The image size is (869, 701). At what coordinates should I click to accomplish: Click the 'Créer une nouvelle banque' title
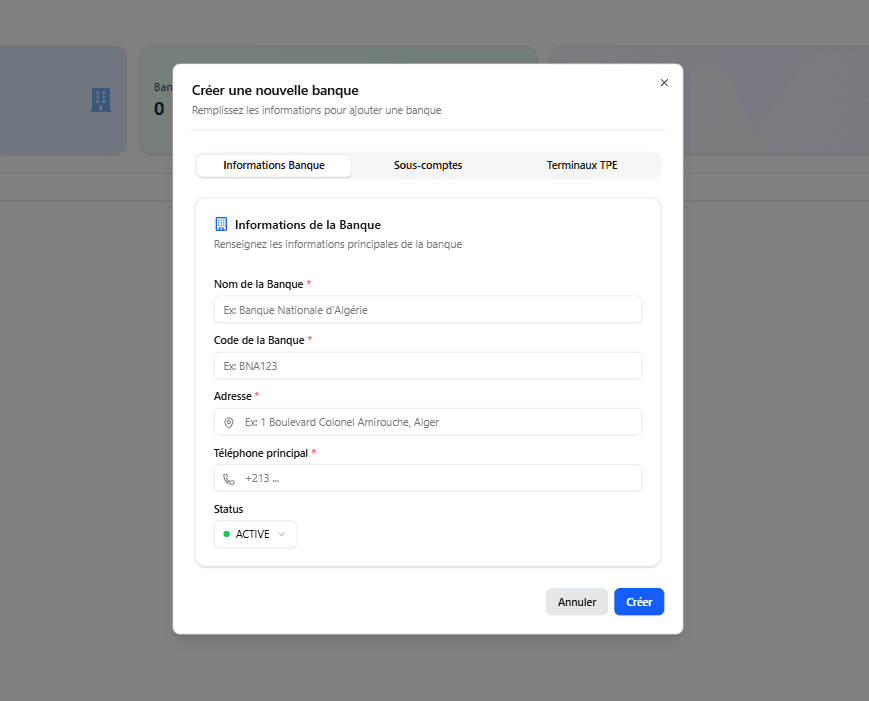tap(275, 90)
